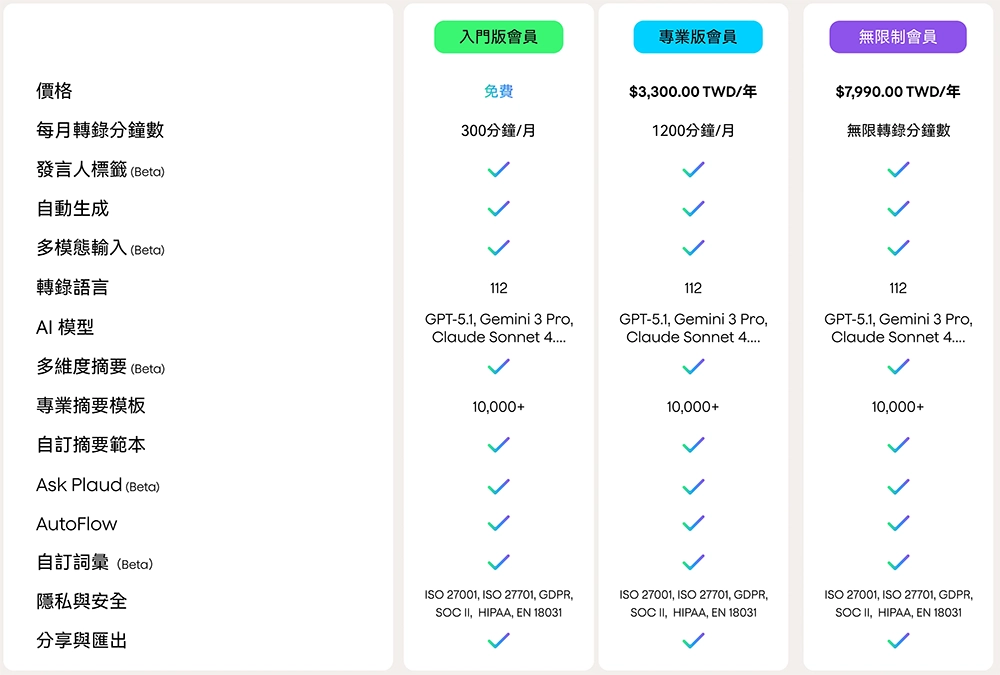Click the $7,990.00 TWD/年 price
The width and height of the screenshot is (1000, 675).
pyautogui.click(x=898, y=92)
